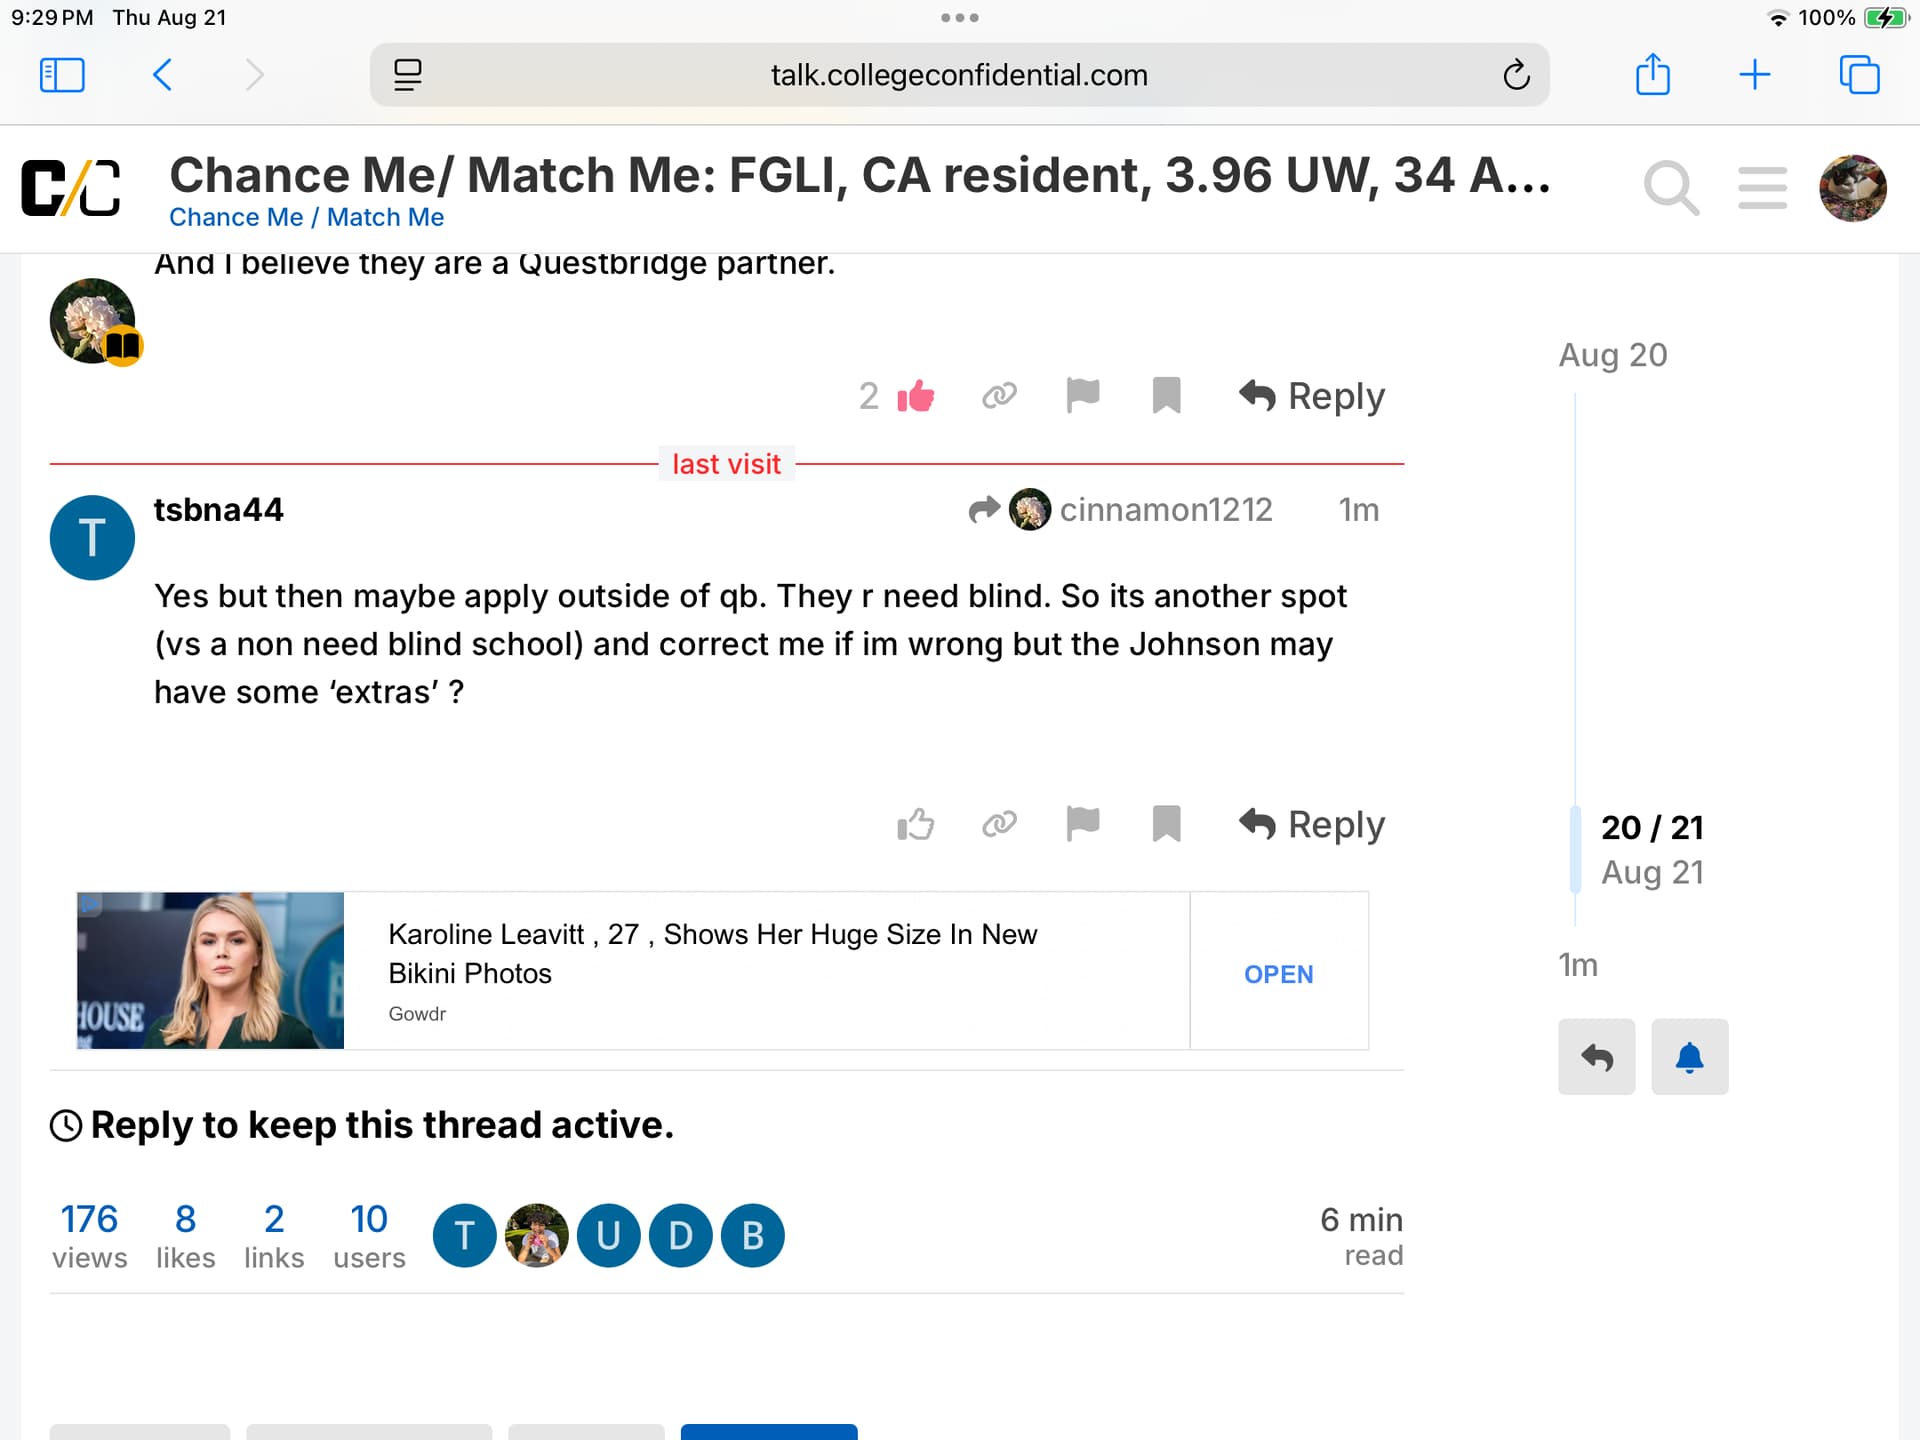Reload the page in Safari

pyautogui.click(x=1516, y=75)
